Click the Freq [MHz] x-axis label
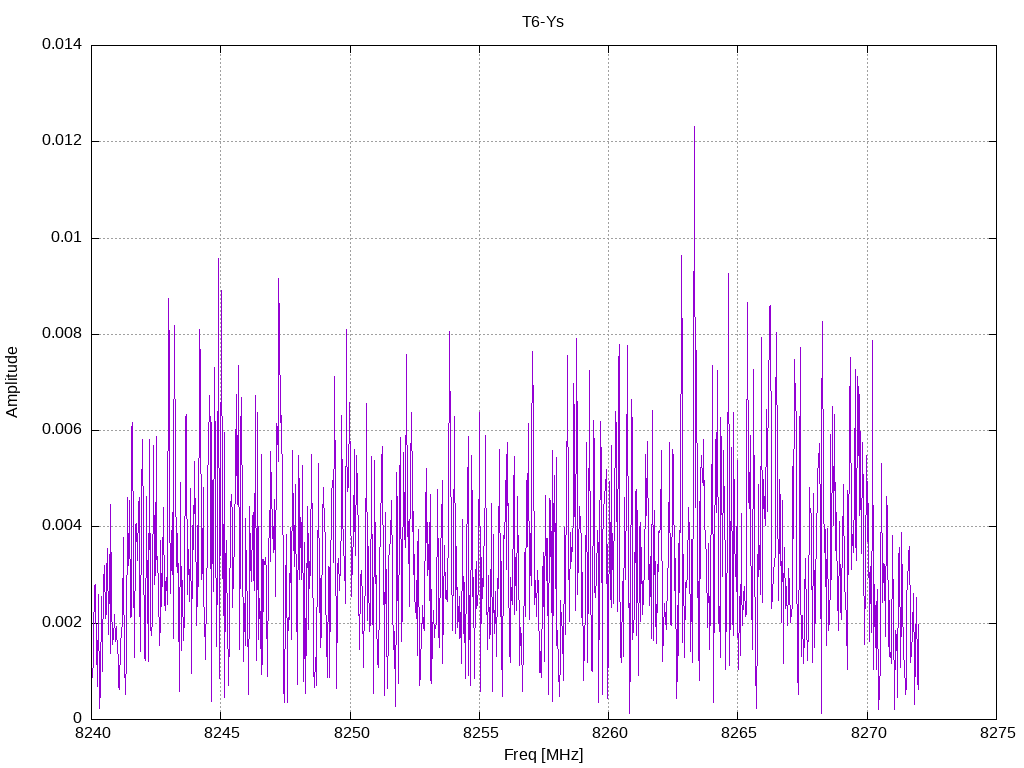This screenshot has width=1024, height=768. [543, 755]
